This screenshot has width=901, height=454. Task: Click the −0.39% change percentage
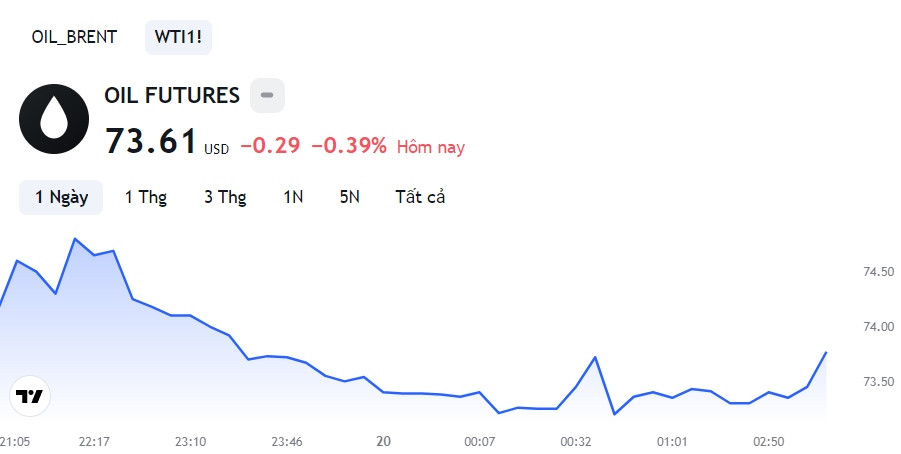pyautogui.click(x=349, y=146)
